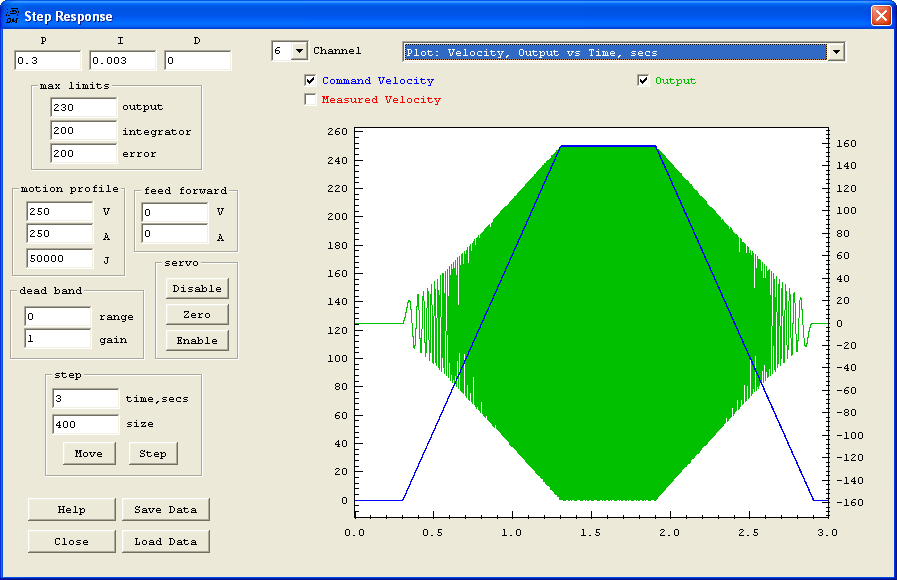897x580 pixels.
Task: Click the Enable servo button
Action: (x=197, y=340)
